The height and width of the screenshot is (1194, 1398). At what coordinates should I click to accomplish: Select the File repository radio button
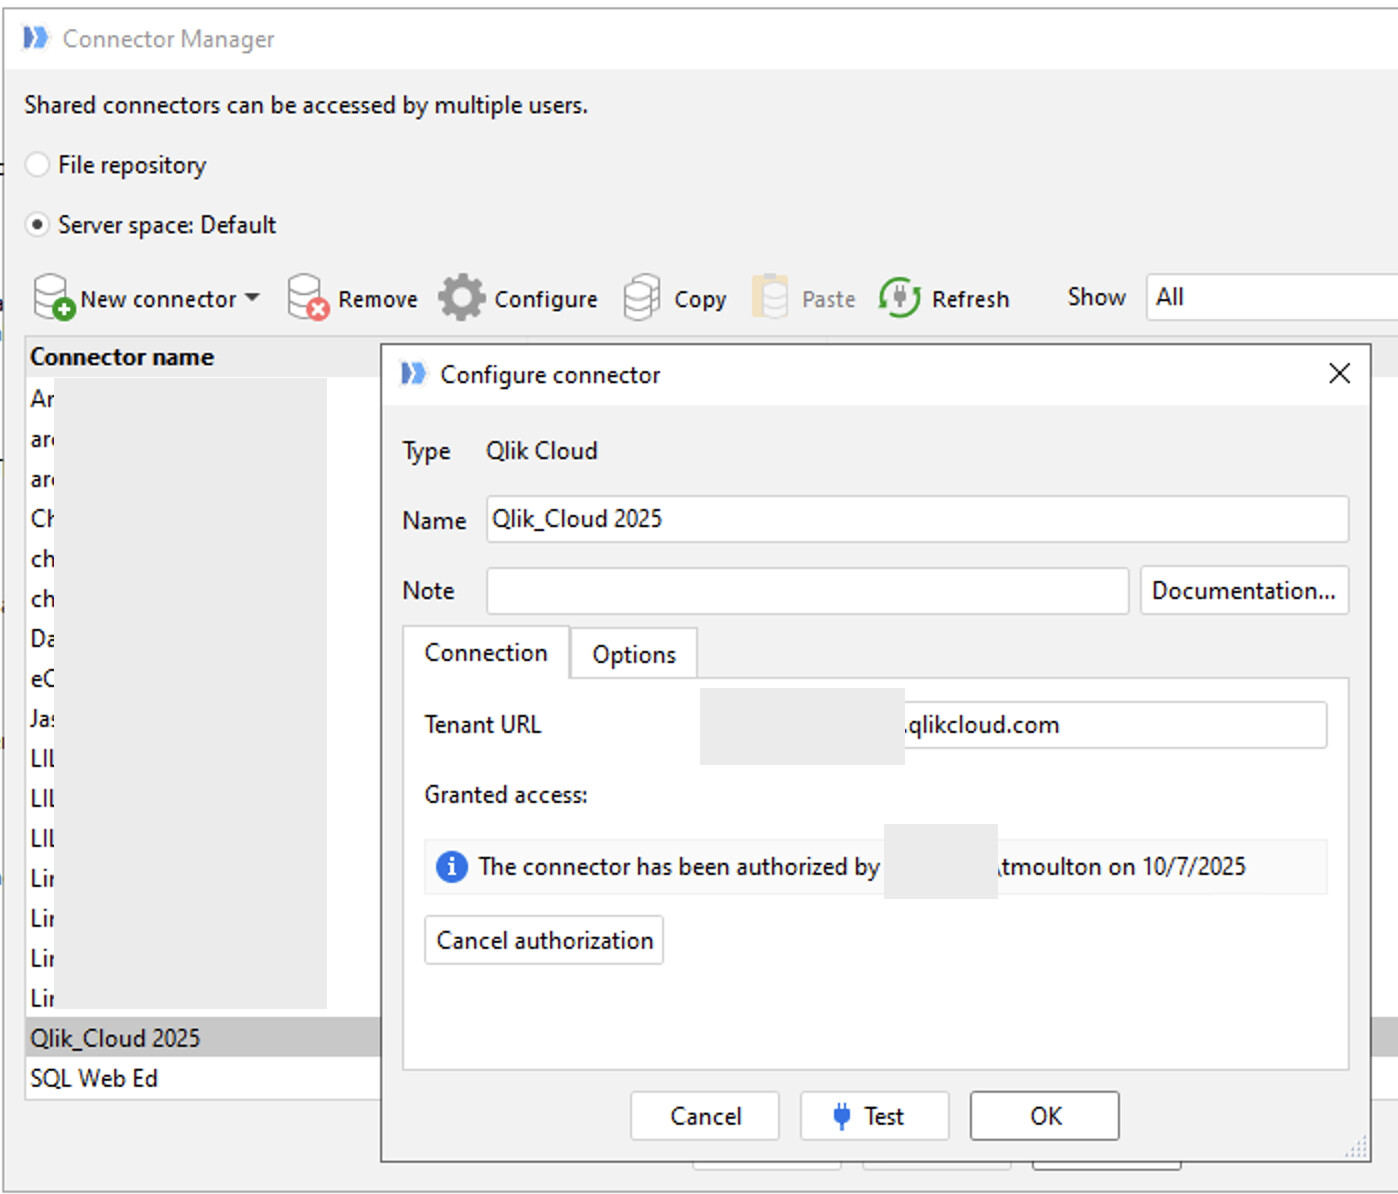[x=37, y=165]
